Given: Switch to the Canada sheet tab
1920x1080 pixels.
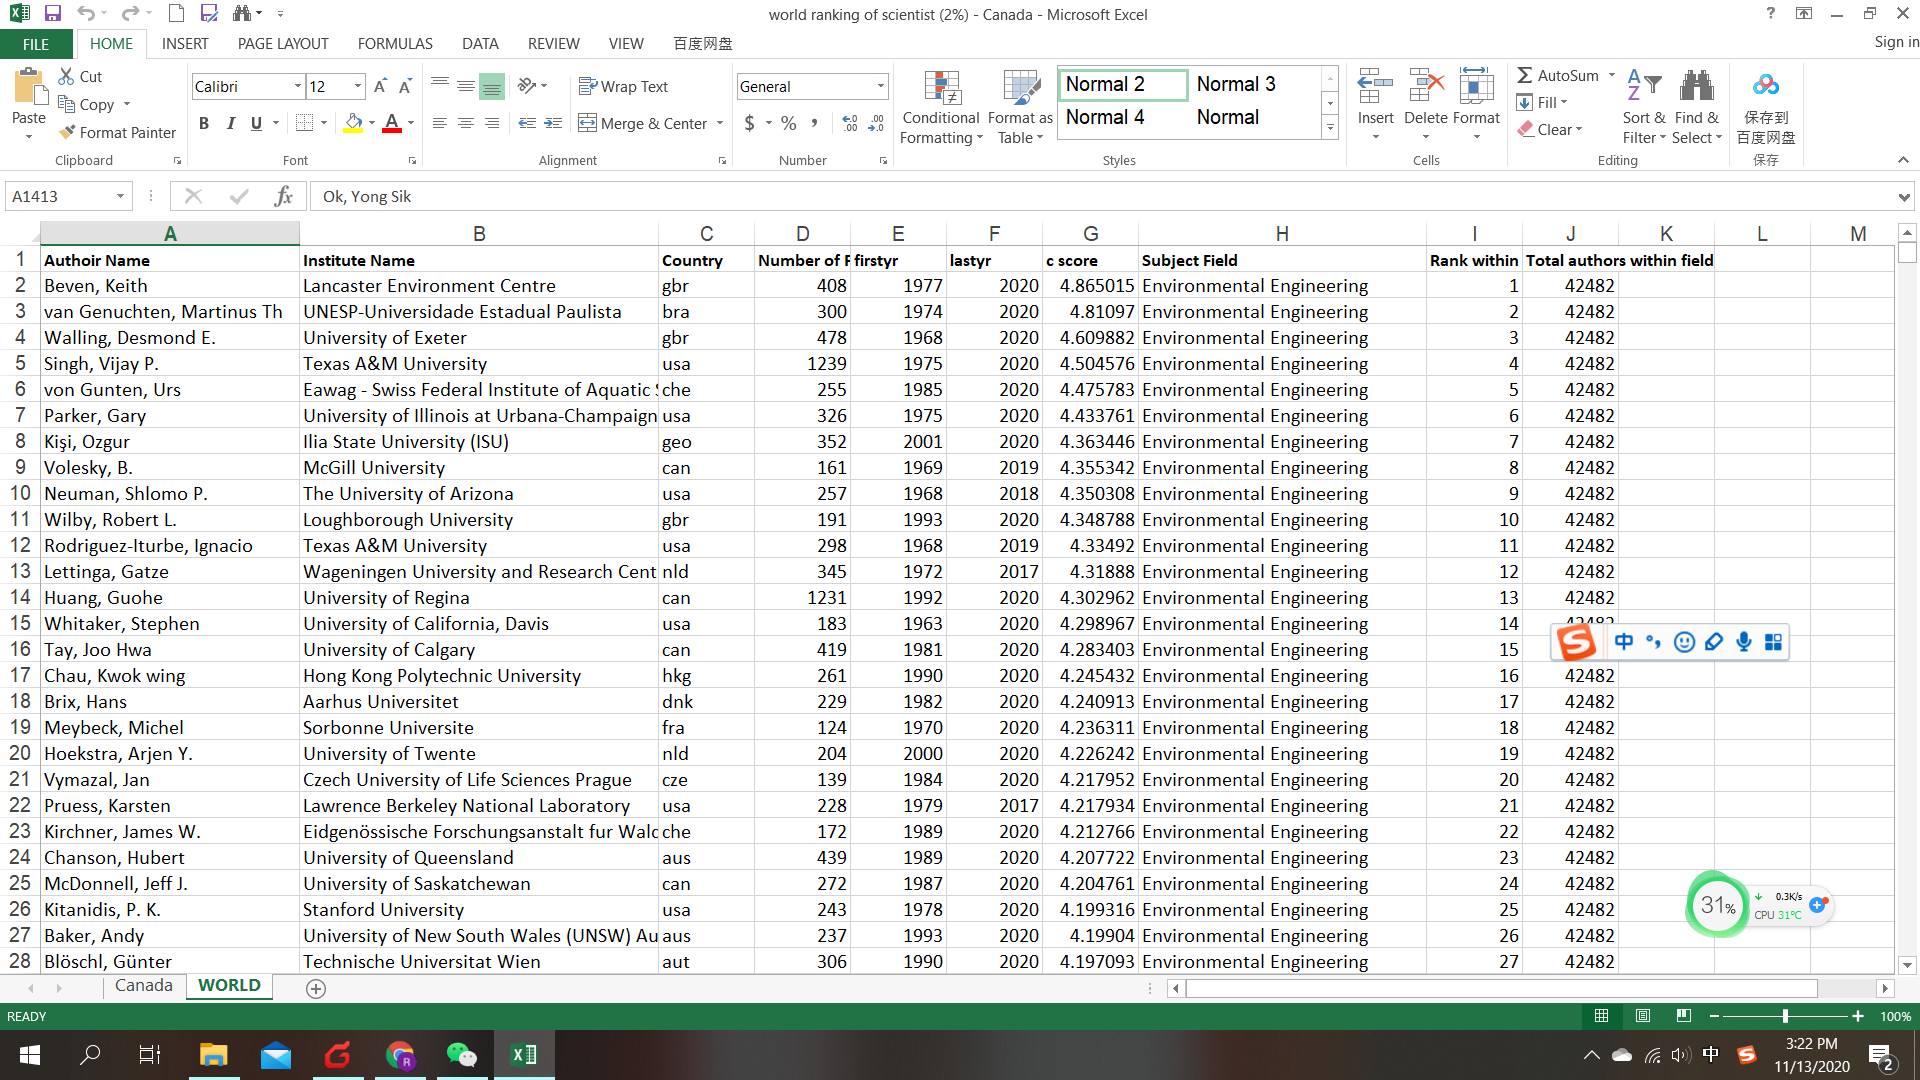Looking at the screenshot, I should (143, 986).
